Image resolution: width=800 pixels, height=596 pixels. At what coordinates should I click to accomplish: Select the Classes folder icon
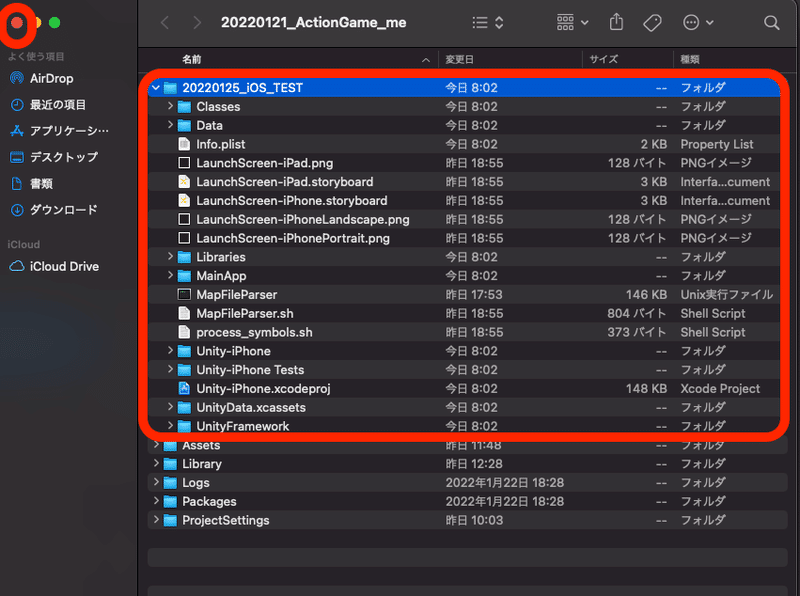184,107
